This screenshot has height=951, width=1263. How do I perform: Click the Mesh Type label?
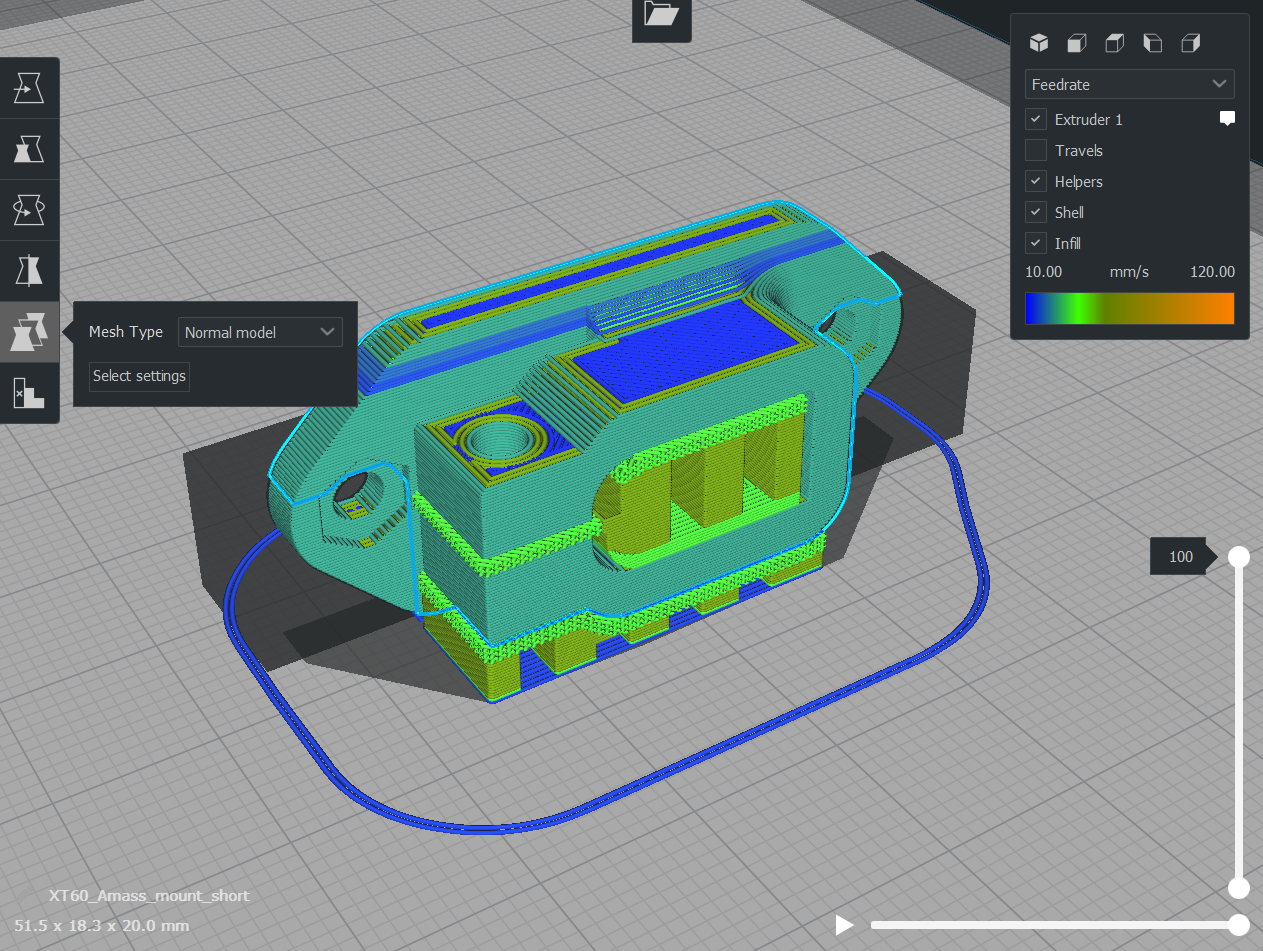(126, 332)
